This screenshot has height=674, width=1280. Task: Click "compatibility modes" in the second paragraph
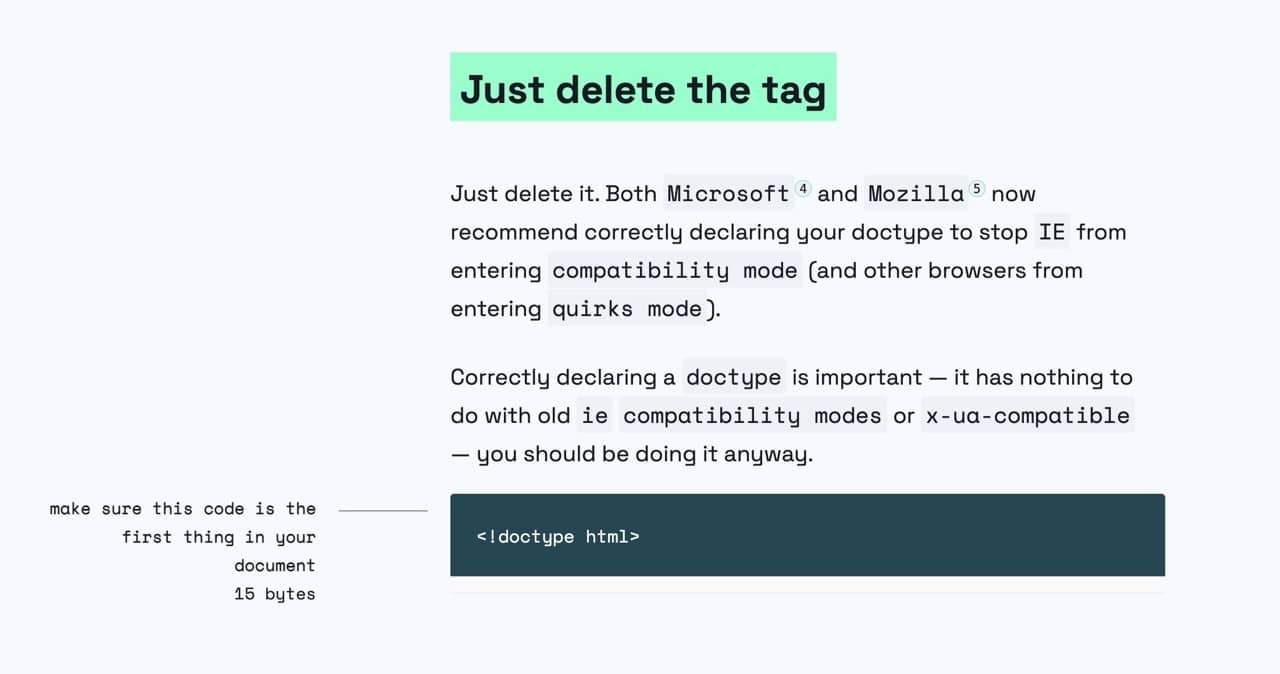752,416
